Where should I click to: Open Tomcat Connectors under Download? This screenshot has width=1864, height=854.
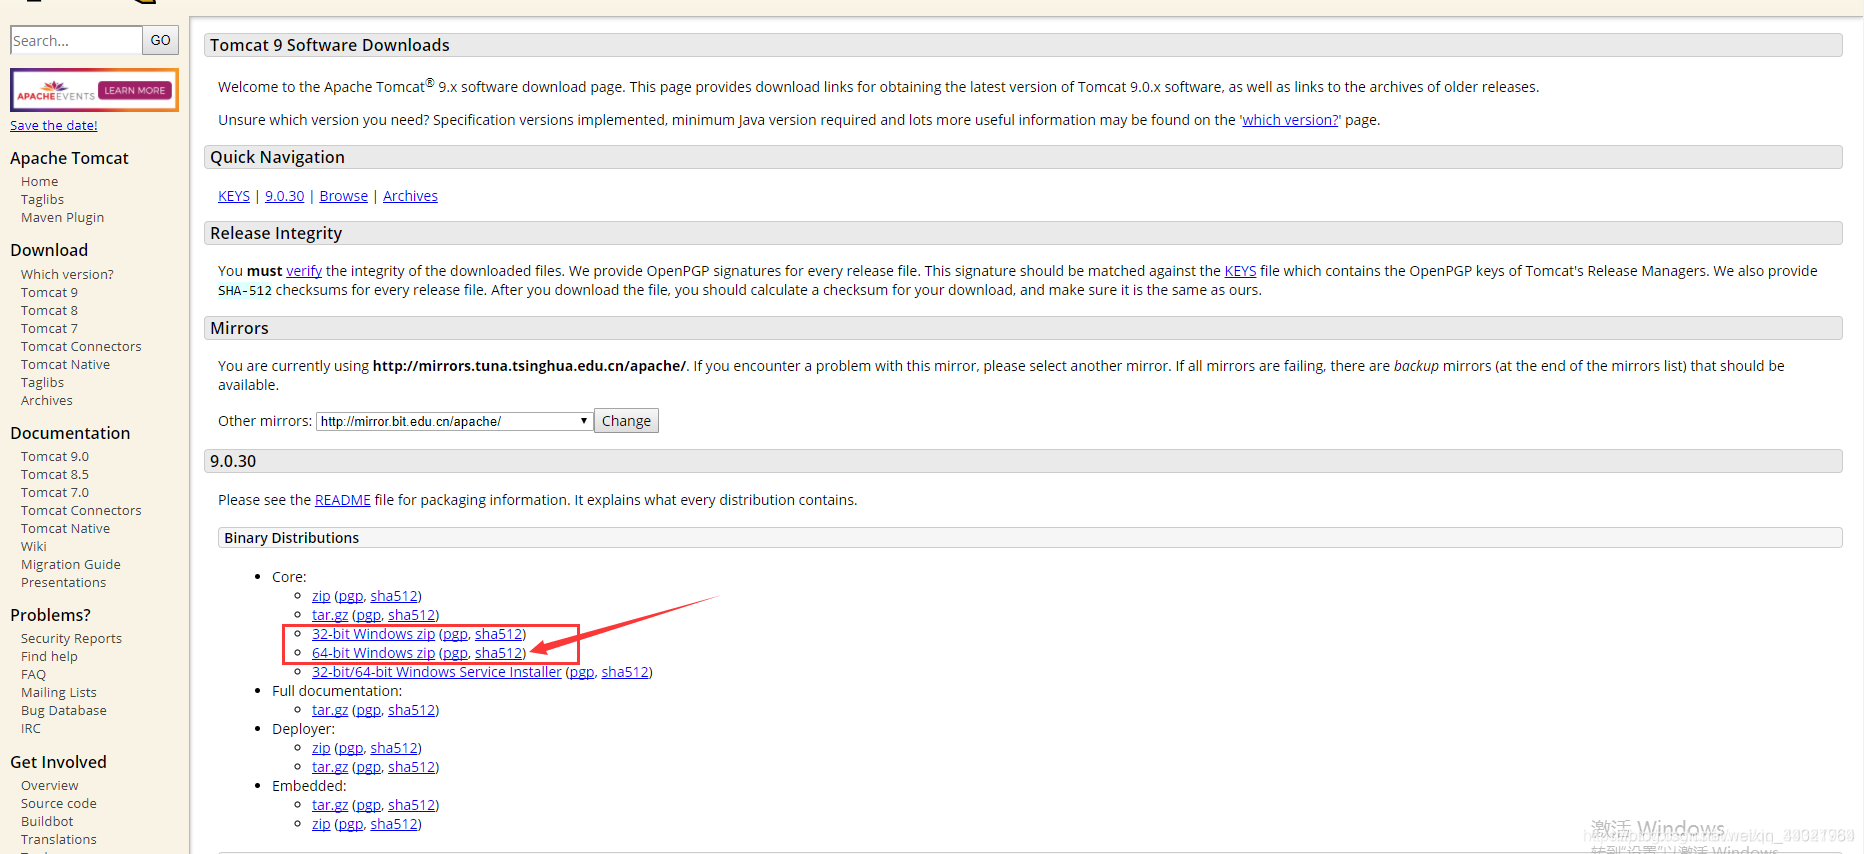coord(81,346)
